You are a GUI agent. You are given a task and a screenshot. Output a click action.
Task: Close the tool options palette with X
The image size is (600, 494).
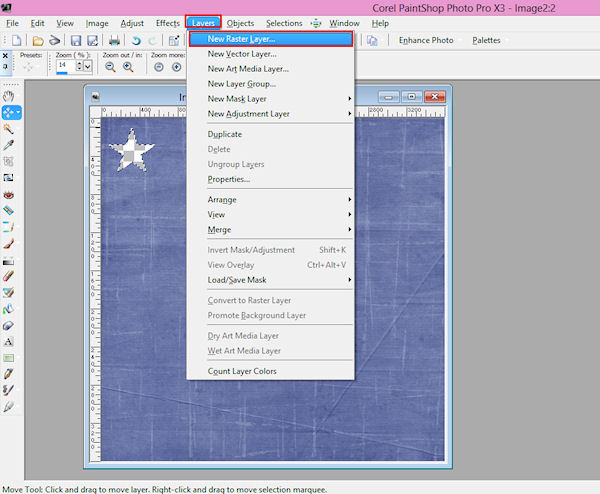pyautogui.click(x=5, y=56)
